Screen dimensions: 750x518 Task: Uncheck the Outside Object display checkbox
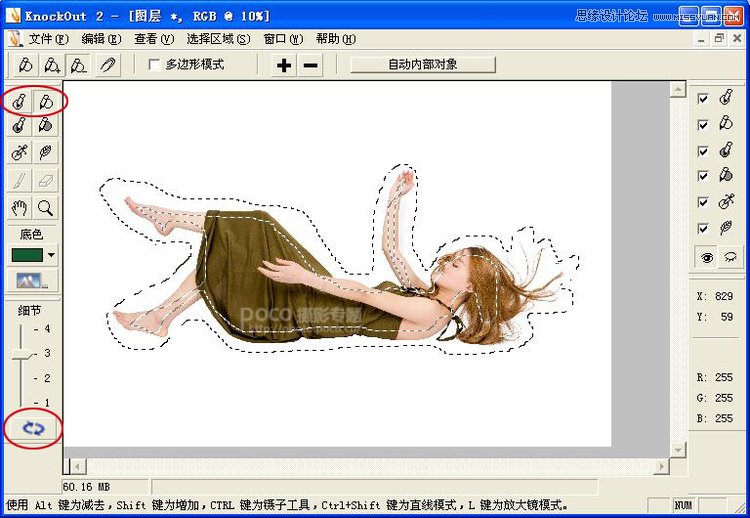[x=703, y=125]
